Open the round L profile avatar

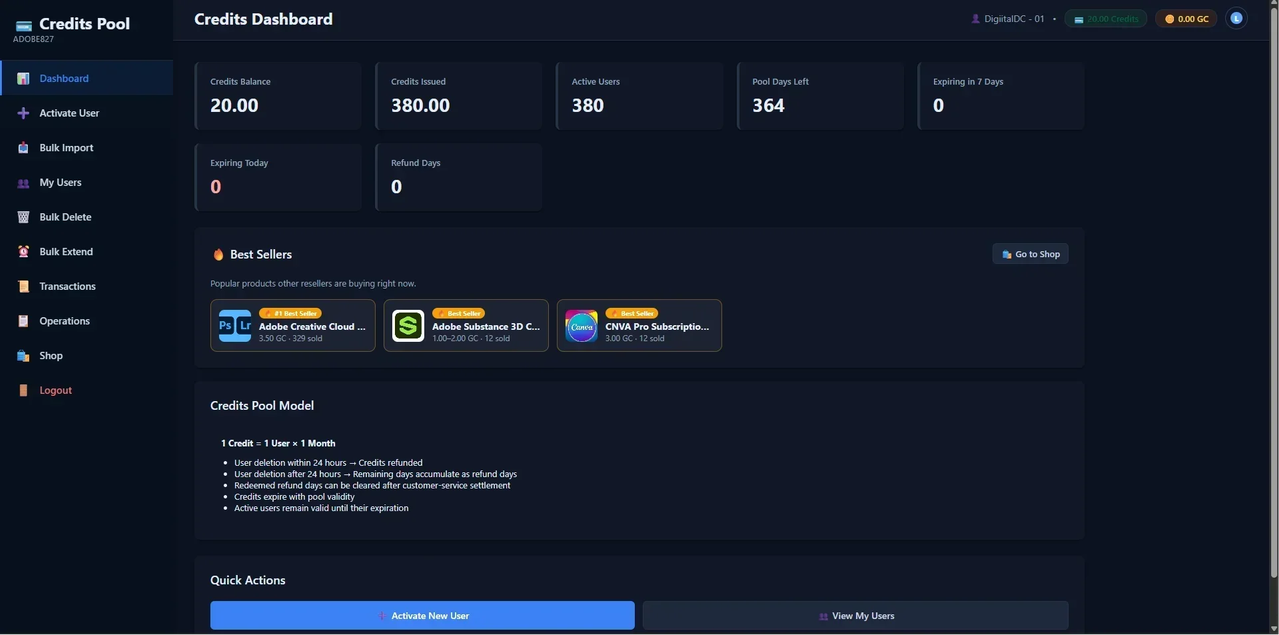[x=1236, y=18]
